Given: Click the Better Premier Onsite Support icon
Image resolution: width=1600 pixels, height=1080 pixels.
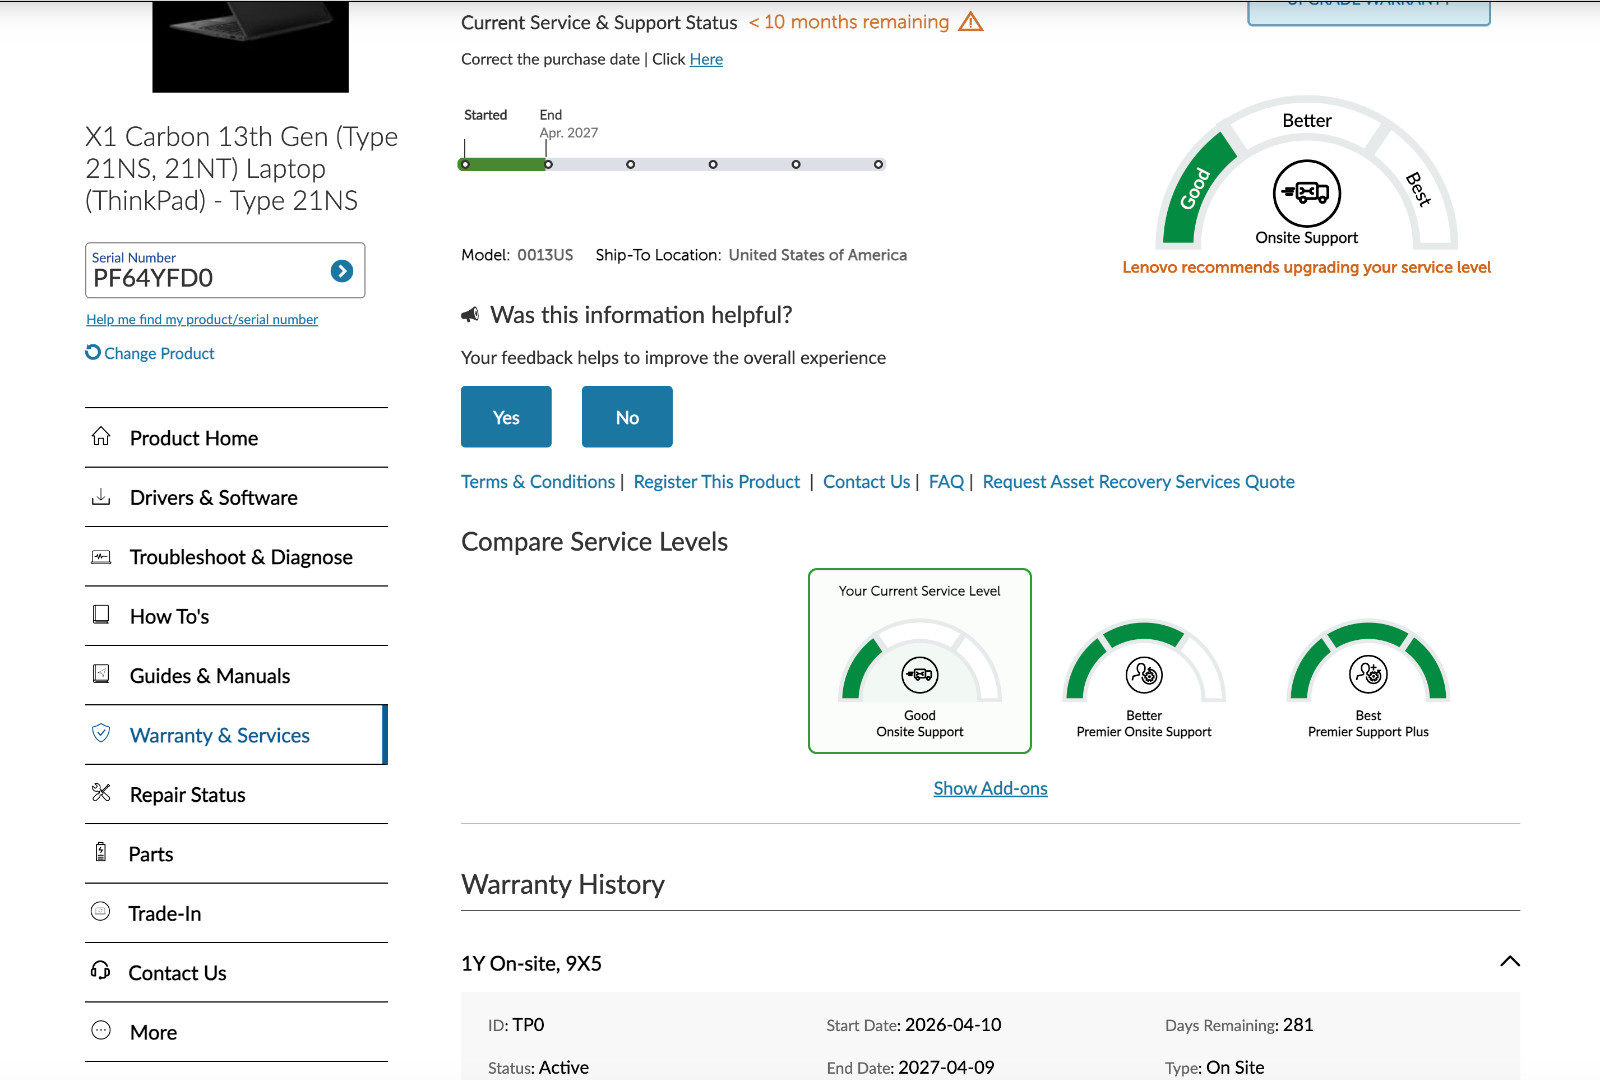Looking at the screenshot, I should (1144, 675).
